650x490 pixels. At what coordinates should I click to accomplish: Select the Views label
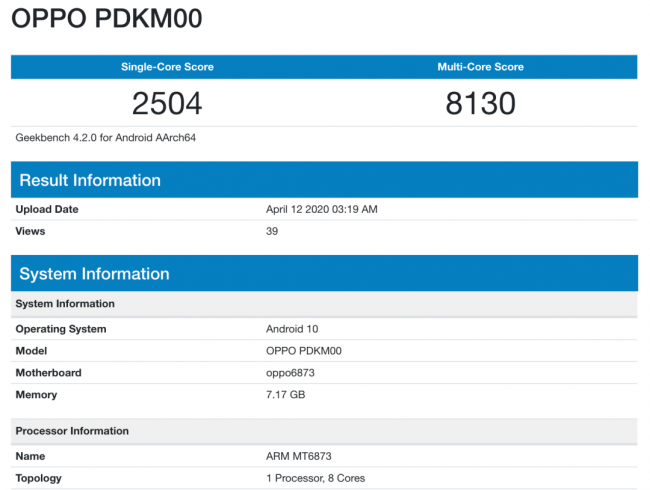click(30, 231)
